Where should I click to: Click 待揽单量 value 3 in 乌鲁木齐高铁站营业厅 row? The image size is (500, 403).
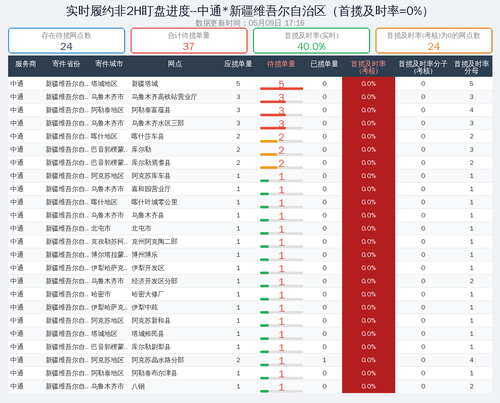pyautogui.click(x=281, y=97)
